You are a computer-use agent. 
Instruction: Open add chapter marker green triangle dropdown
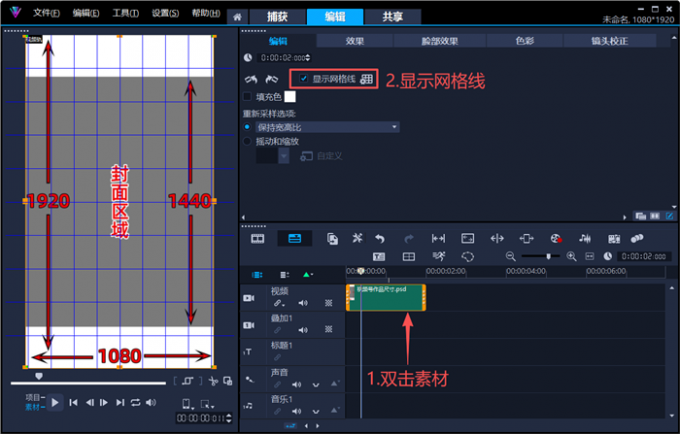tap(308, 275)
